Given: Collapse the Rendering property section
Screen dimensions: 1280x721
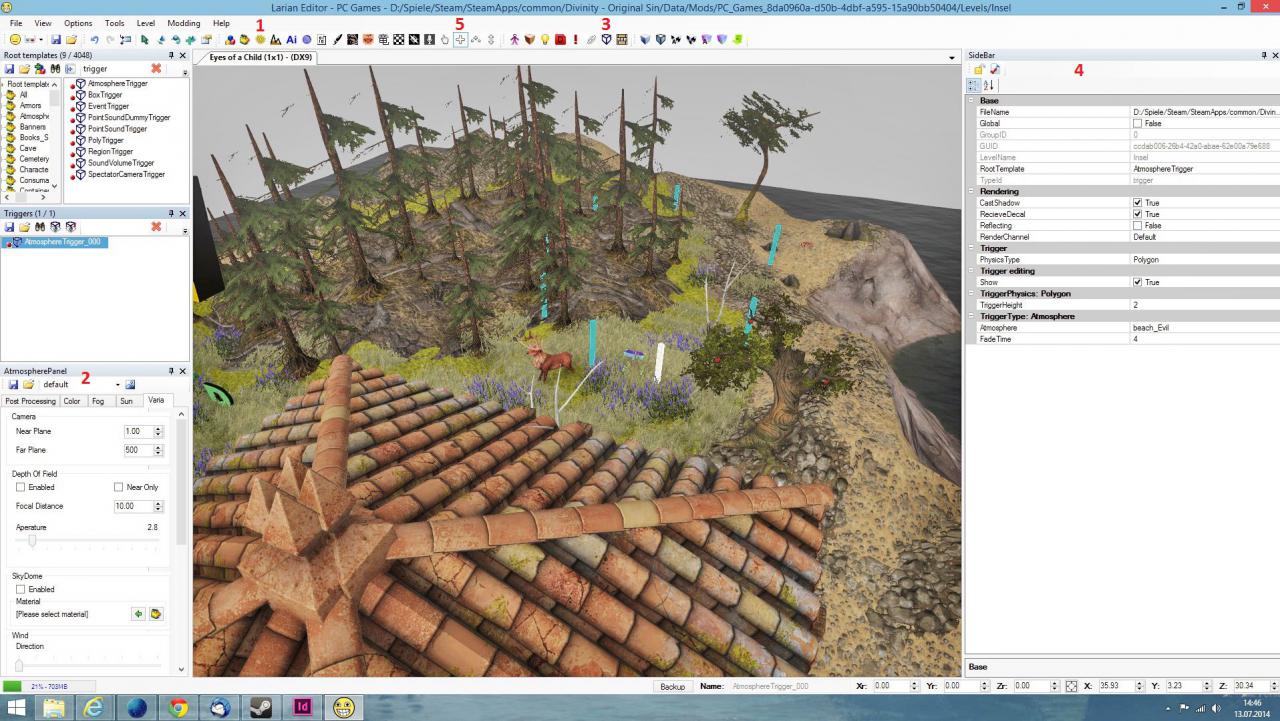Looking at the screenshot, I should pos(971,192).
